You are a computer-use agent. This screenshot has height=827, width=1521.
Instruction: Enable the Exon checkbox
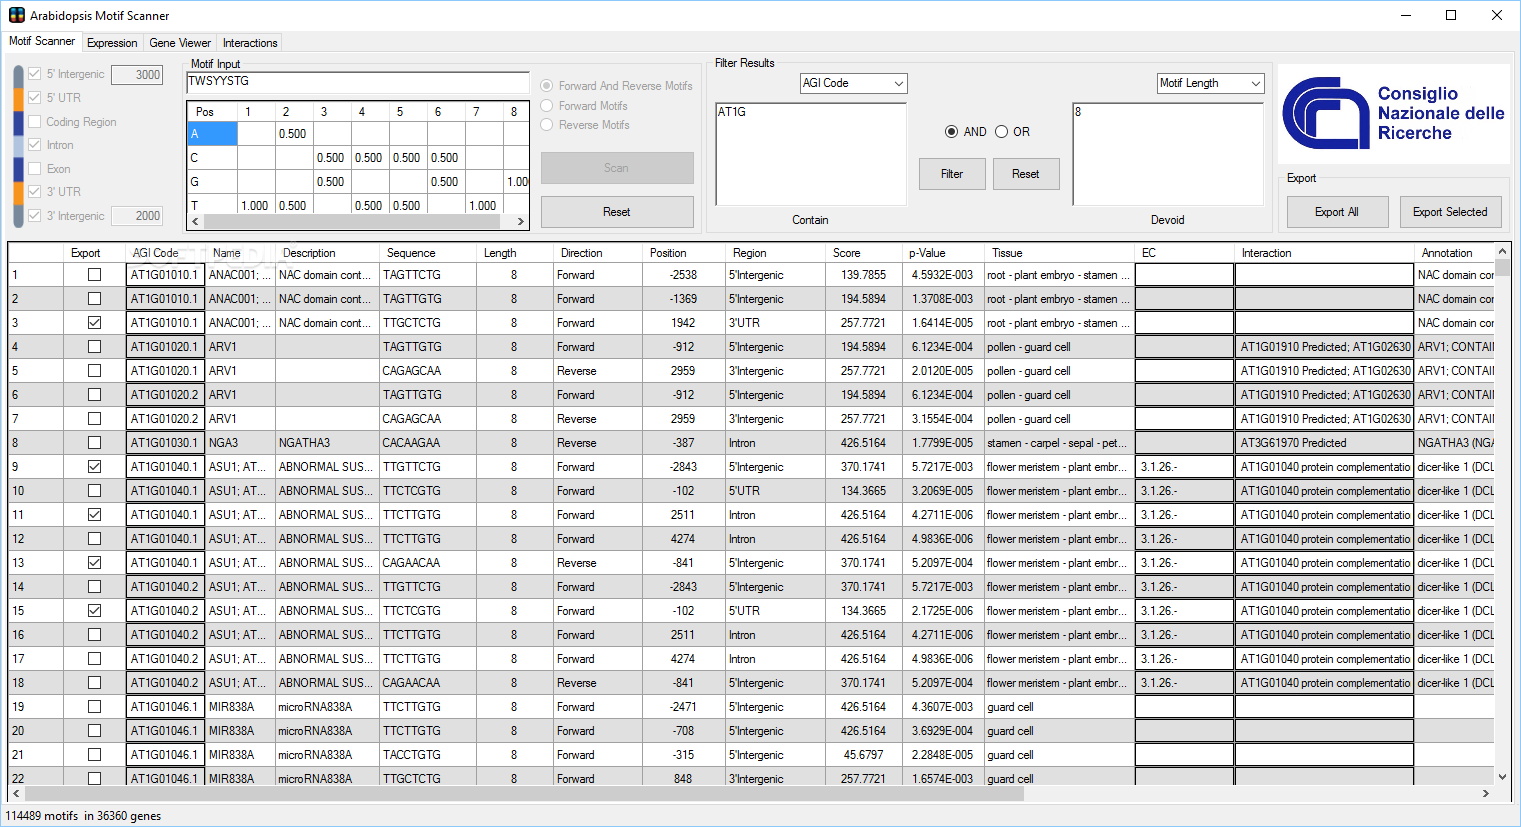[x=35, y=169]
